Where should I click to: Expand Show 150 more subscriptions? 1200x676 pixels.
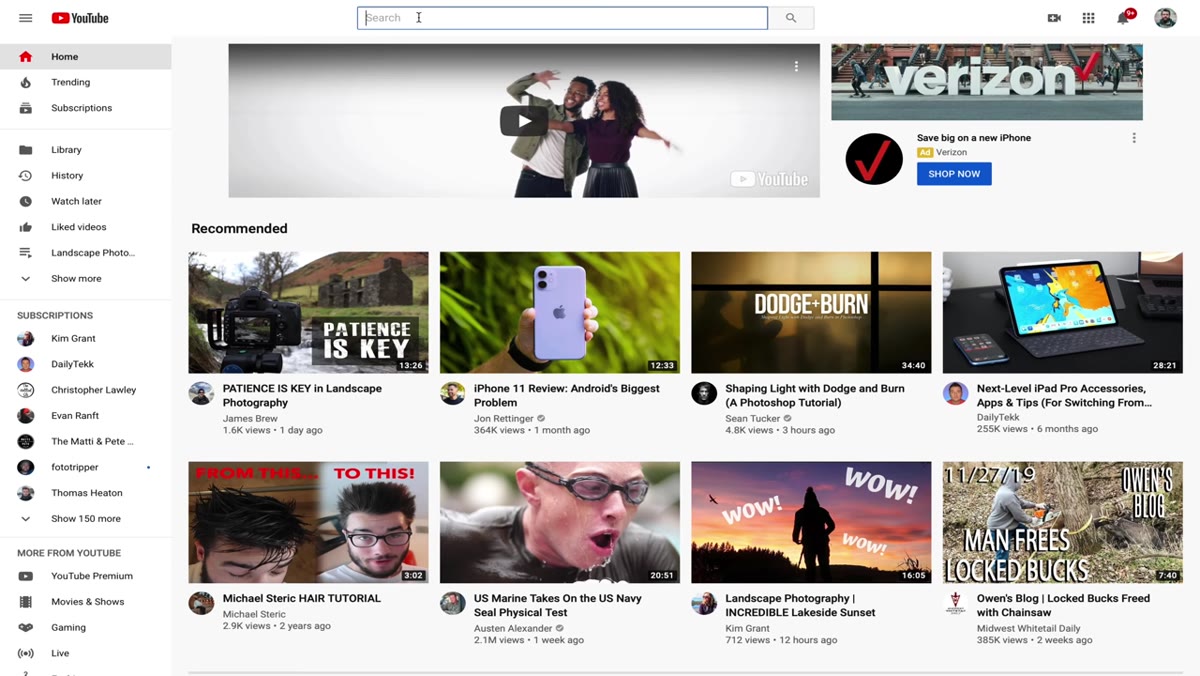click(x=86, y=519)
